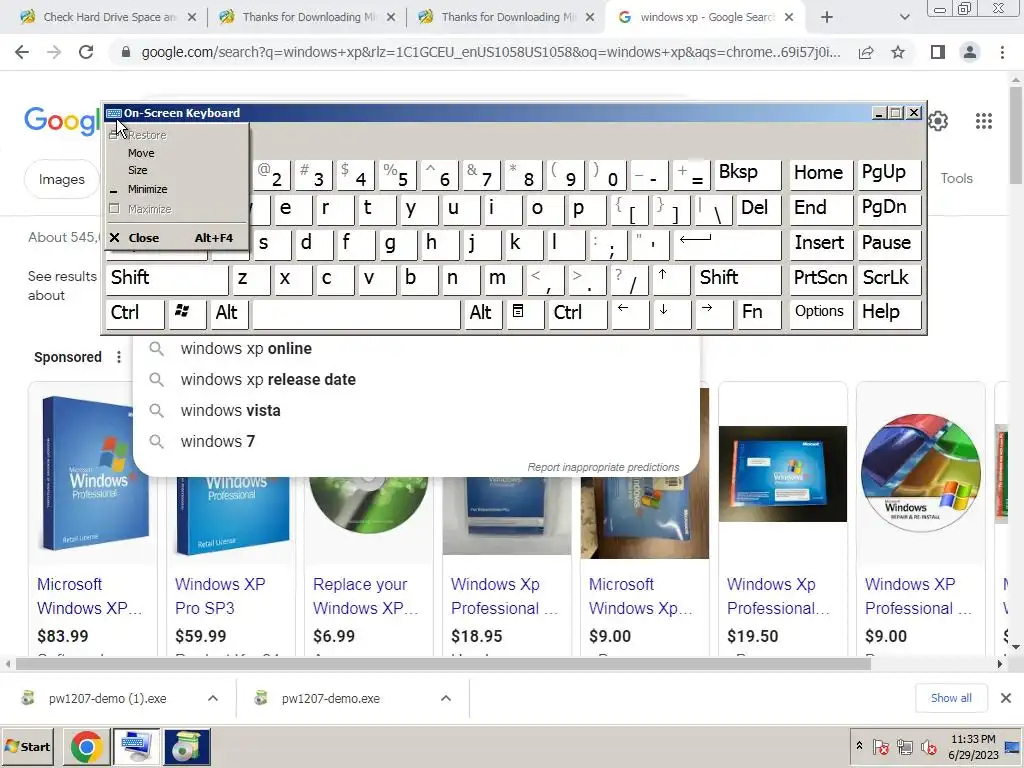The height and width of the screenshot is (768, 1024).
Task: Select Move in system menu
Action: 176,153
